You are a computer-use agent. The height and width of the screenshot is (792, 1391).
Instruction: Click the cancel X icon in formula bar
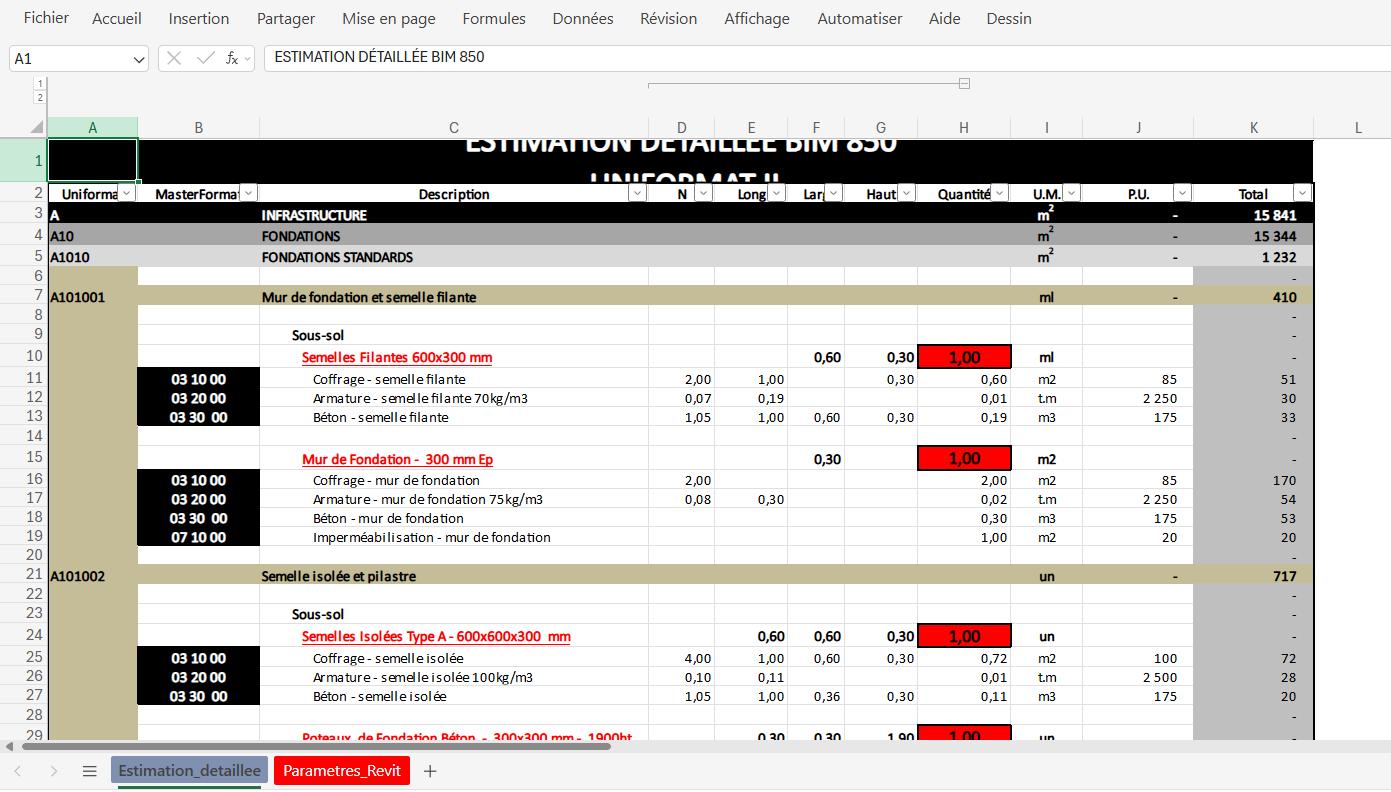click(174, 58)
